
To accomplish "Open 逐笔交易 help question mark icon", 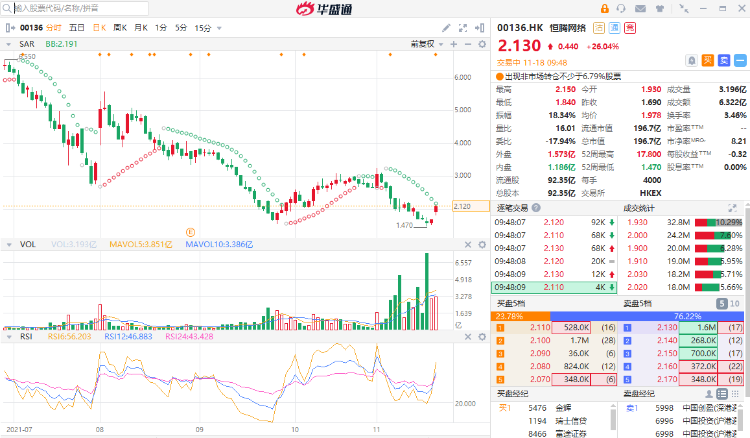I will (536, 208).
